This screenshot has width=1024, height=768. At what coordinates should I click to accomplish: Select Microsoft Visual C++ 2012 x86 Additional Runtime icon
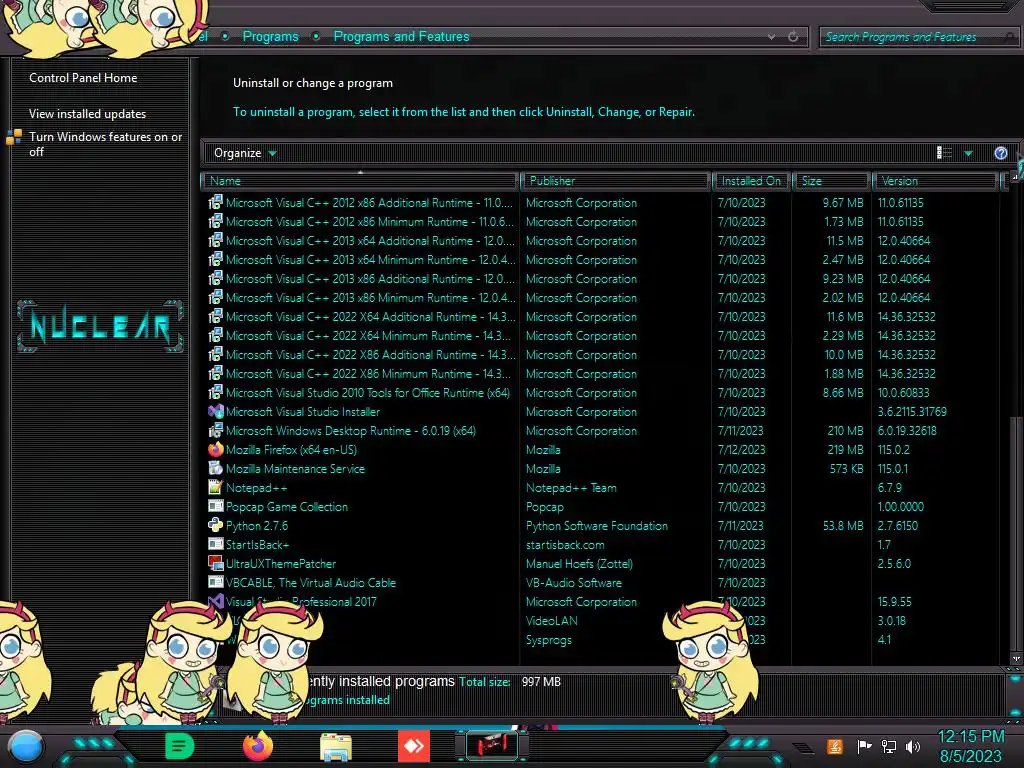pos(216,202)
